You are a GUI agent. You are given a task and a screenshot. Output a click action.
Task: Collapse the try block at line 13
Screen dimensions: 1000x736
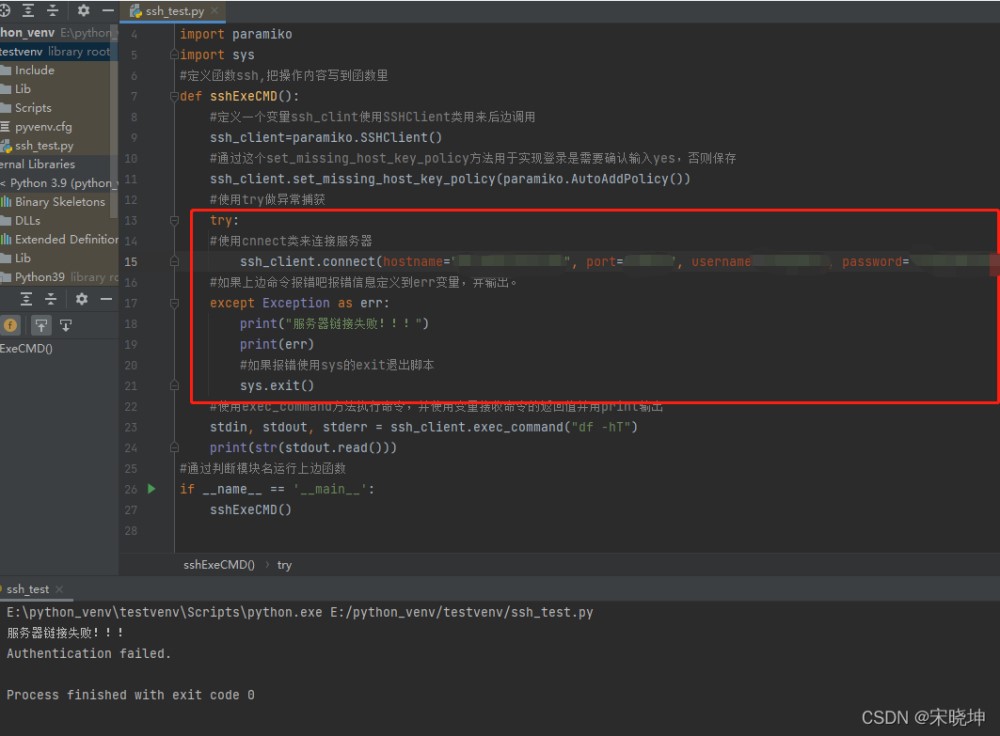point(174,220)
